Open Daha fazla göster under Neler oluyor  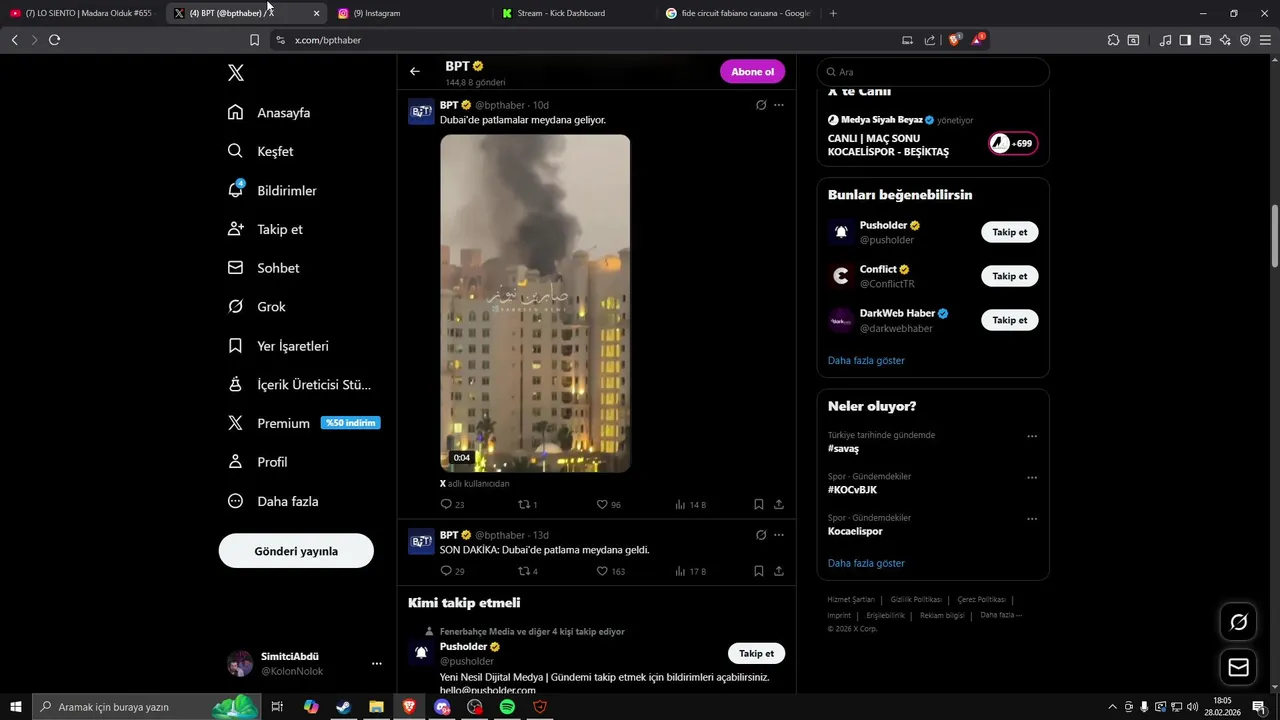coord(866,563)
